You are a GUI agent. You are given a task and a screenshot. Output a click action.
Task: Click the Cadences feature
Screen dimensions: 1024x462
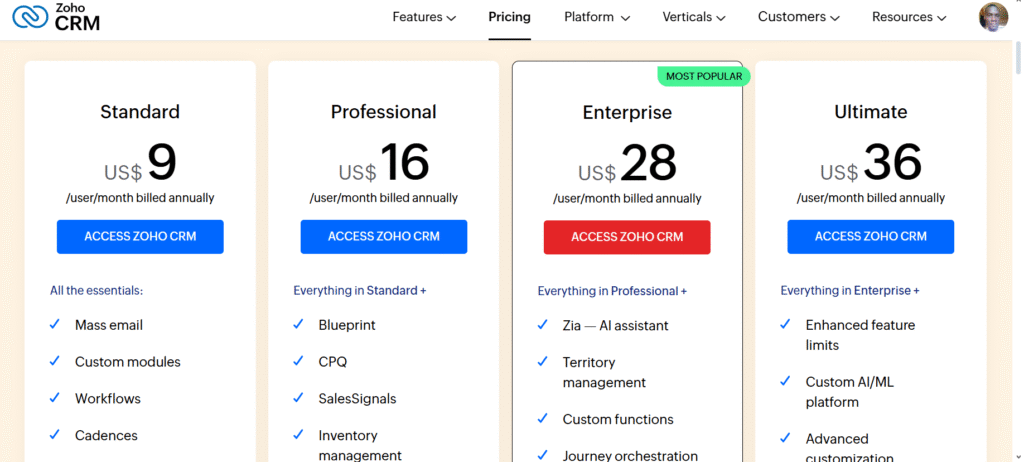(106, 435)
